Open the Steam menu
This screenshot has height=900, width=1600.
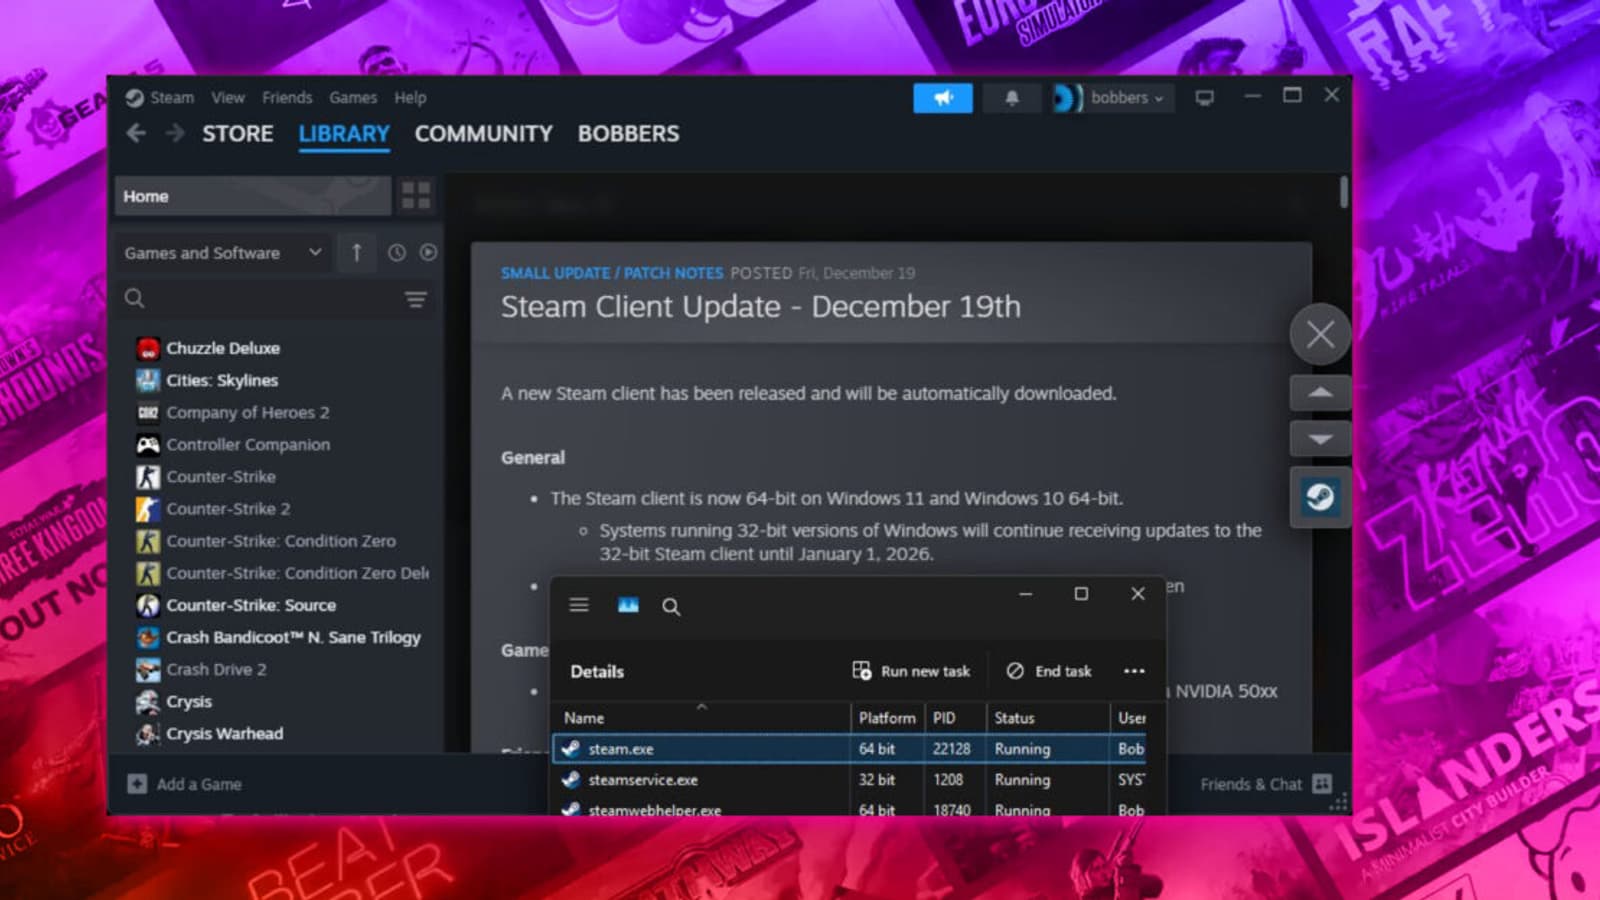pos(172,98)
